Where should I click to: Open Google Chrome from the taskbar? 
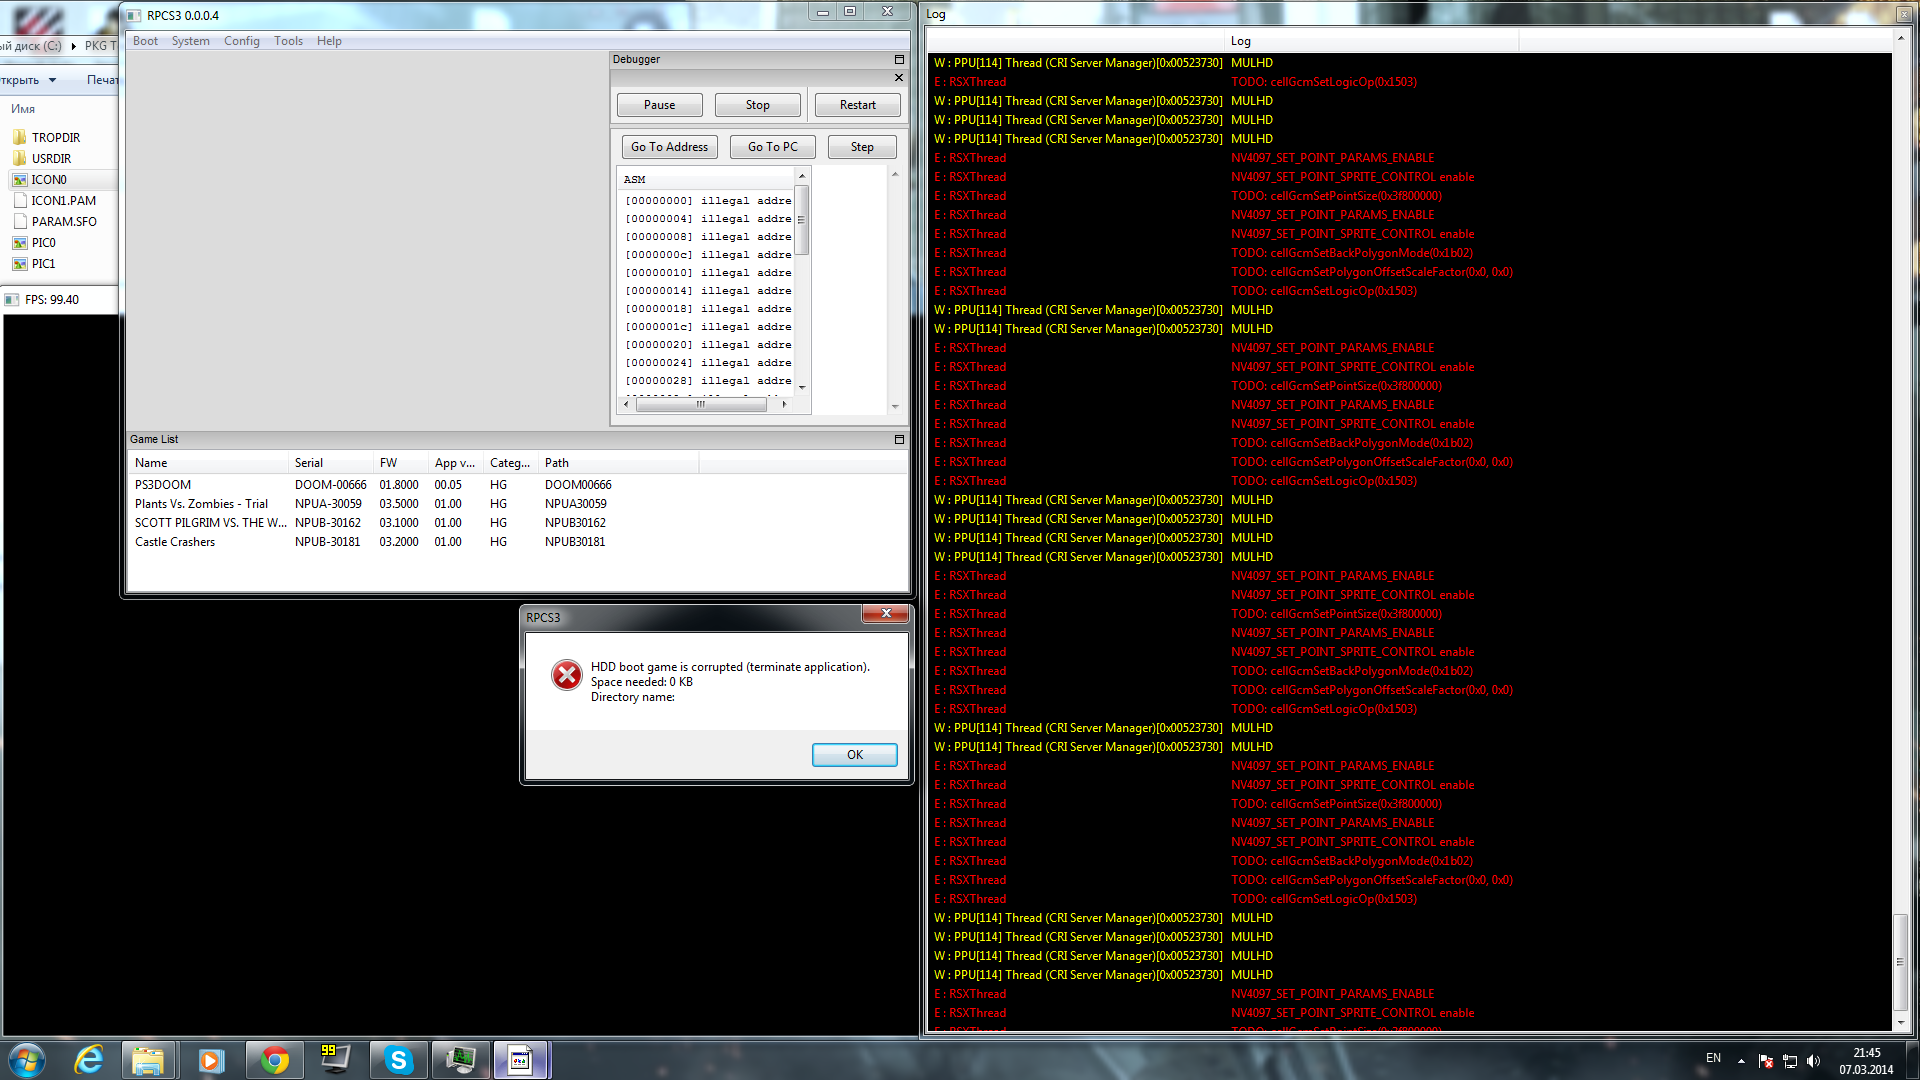(274, 1060)
